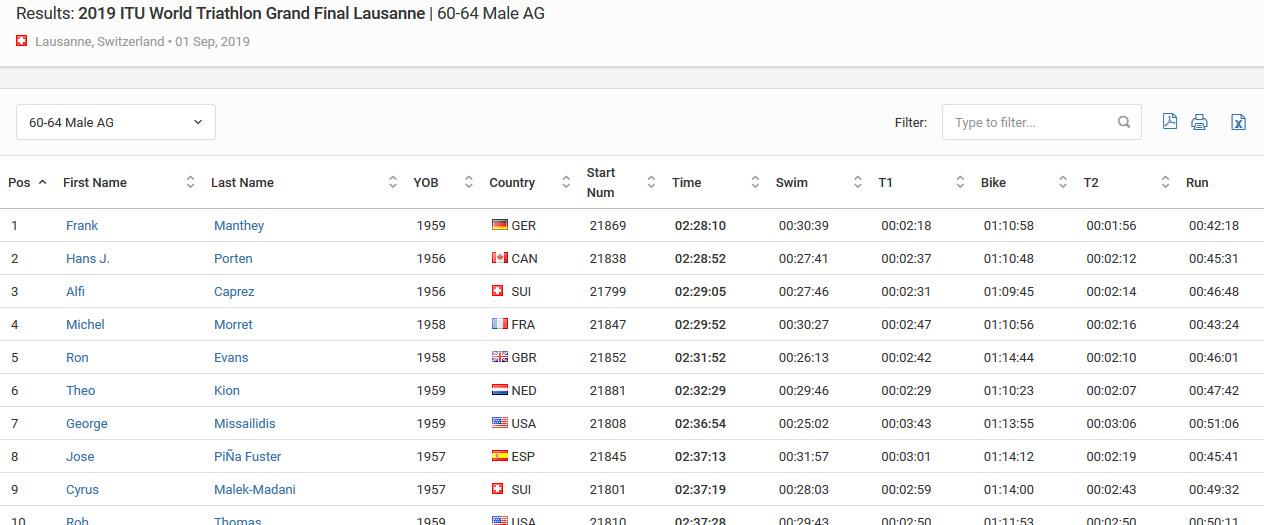Sort by T2 column
Screen dimensions: 1264x525
pyautogui.click(x=1126, y=182)
